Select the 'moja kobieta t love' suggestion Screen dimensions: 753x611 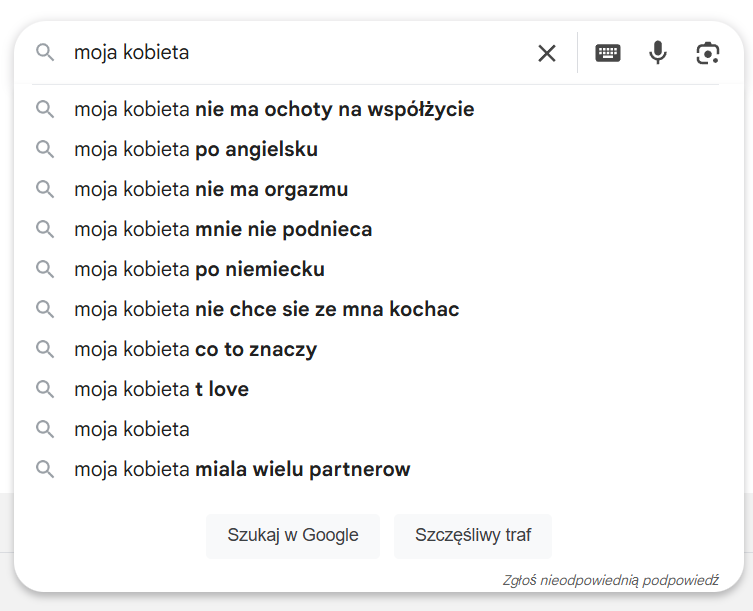[x=161, y=389]
